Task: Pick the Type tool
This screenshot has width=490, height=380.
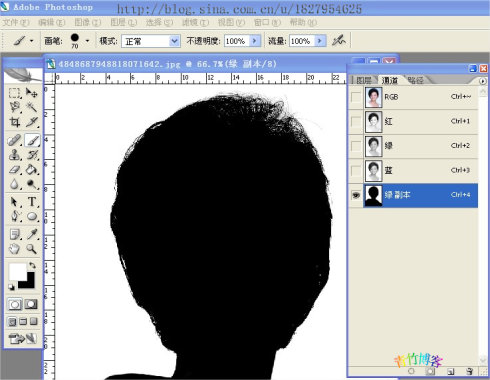Action: (32, 201)
